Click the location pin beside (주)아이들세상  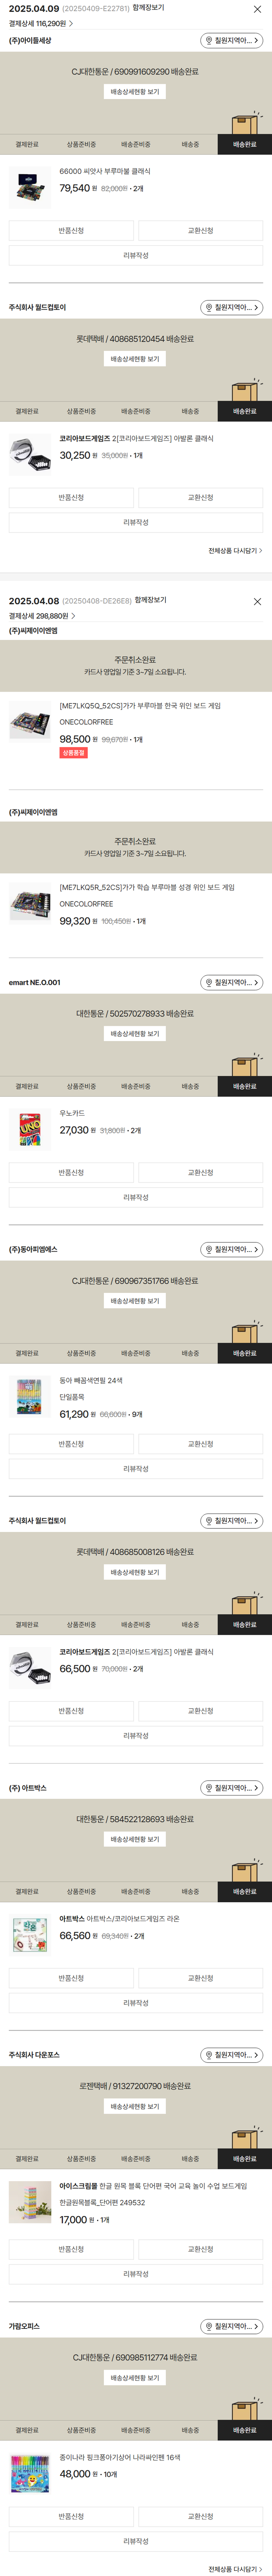(209, 41)
